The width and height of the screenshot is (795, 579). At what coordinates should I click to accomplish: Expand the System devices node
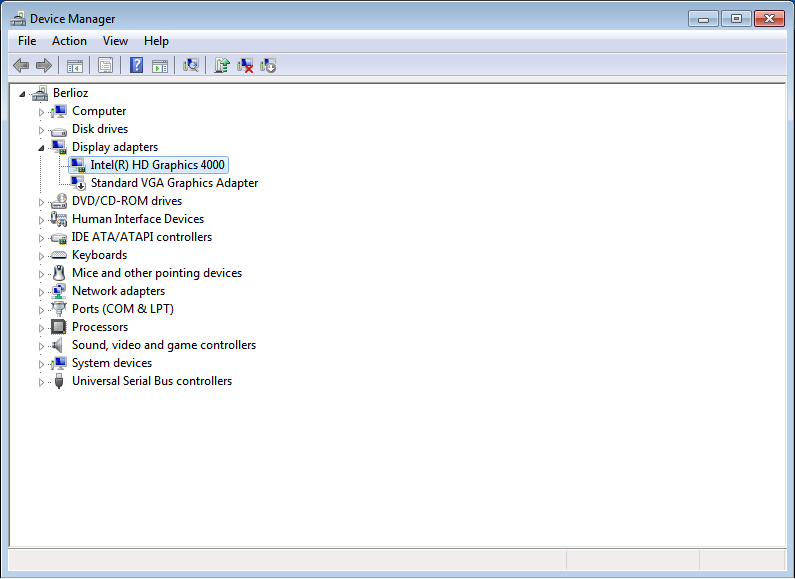point(41,364)
